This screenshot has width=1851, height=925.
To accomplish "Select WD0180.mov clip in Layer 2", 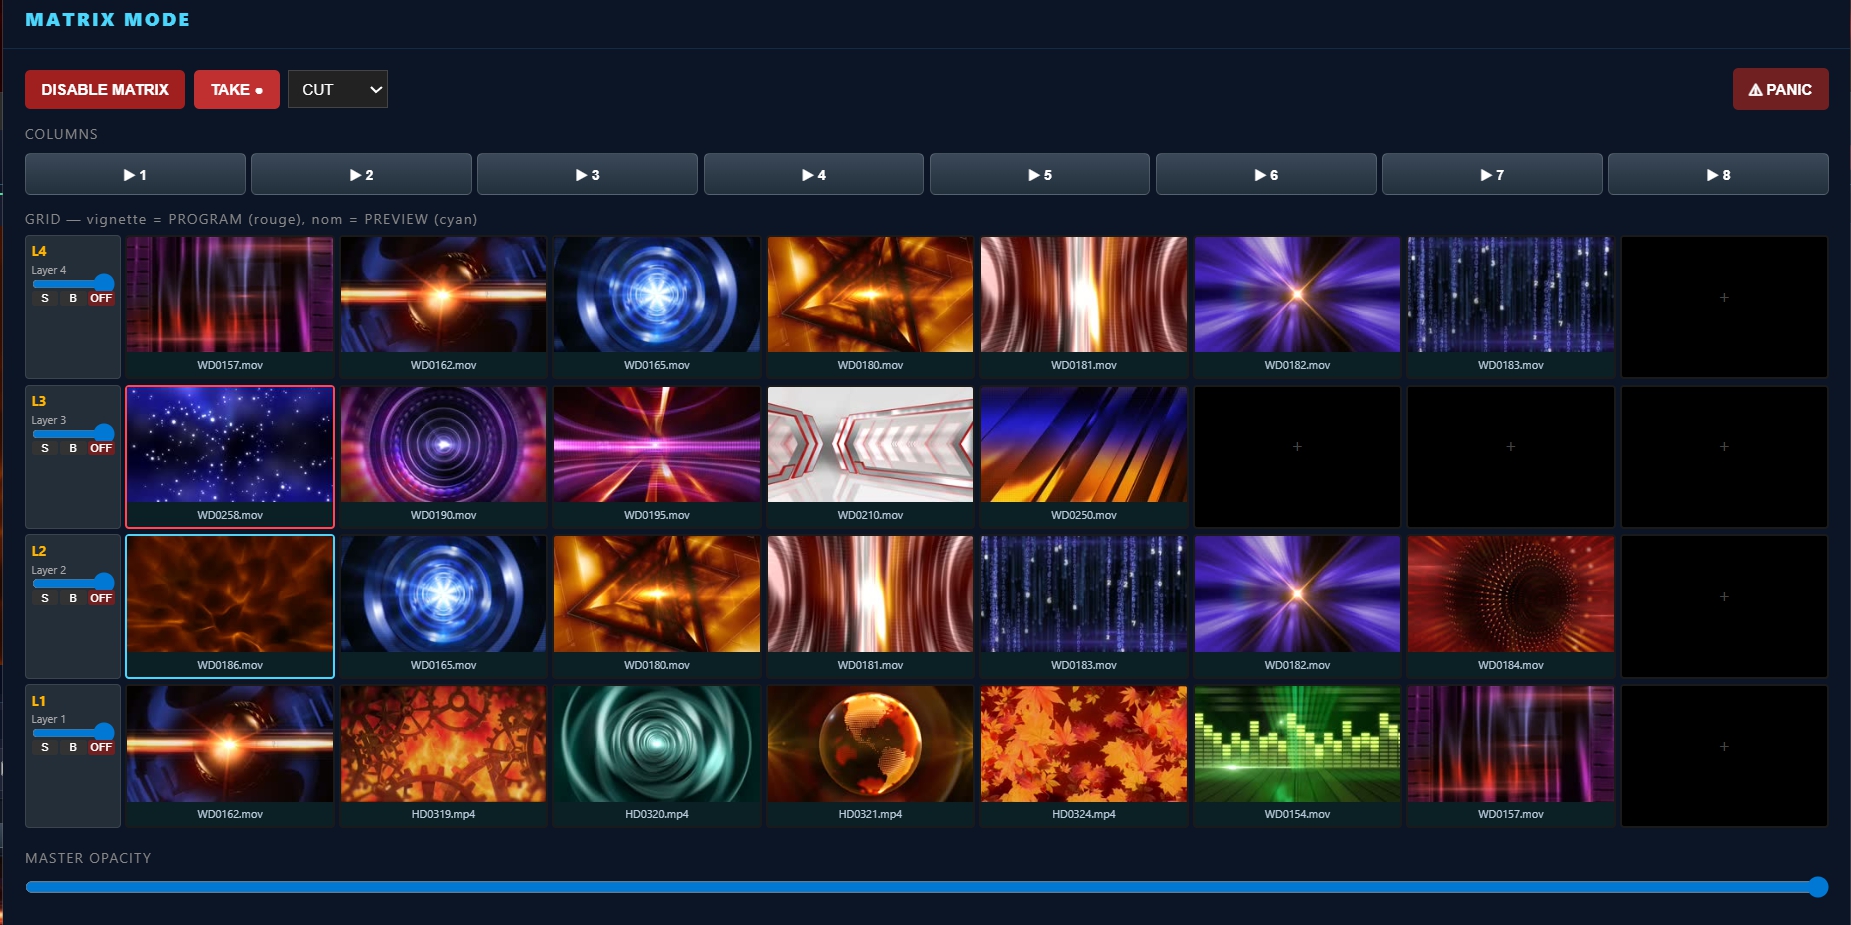I will tap(657, 606).
